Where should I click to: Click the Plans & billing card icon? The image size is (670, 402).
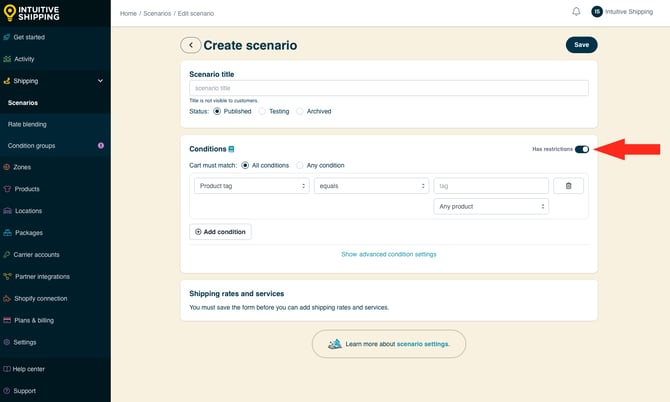(x=7, y=320)
